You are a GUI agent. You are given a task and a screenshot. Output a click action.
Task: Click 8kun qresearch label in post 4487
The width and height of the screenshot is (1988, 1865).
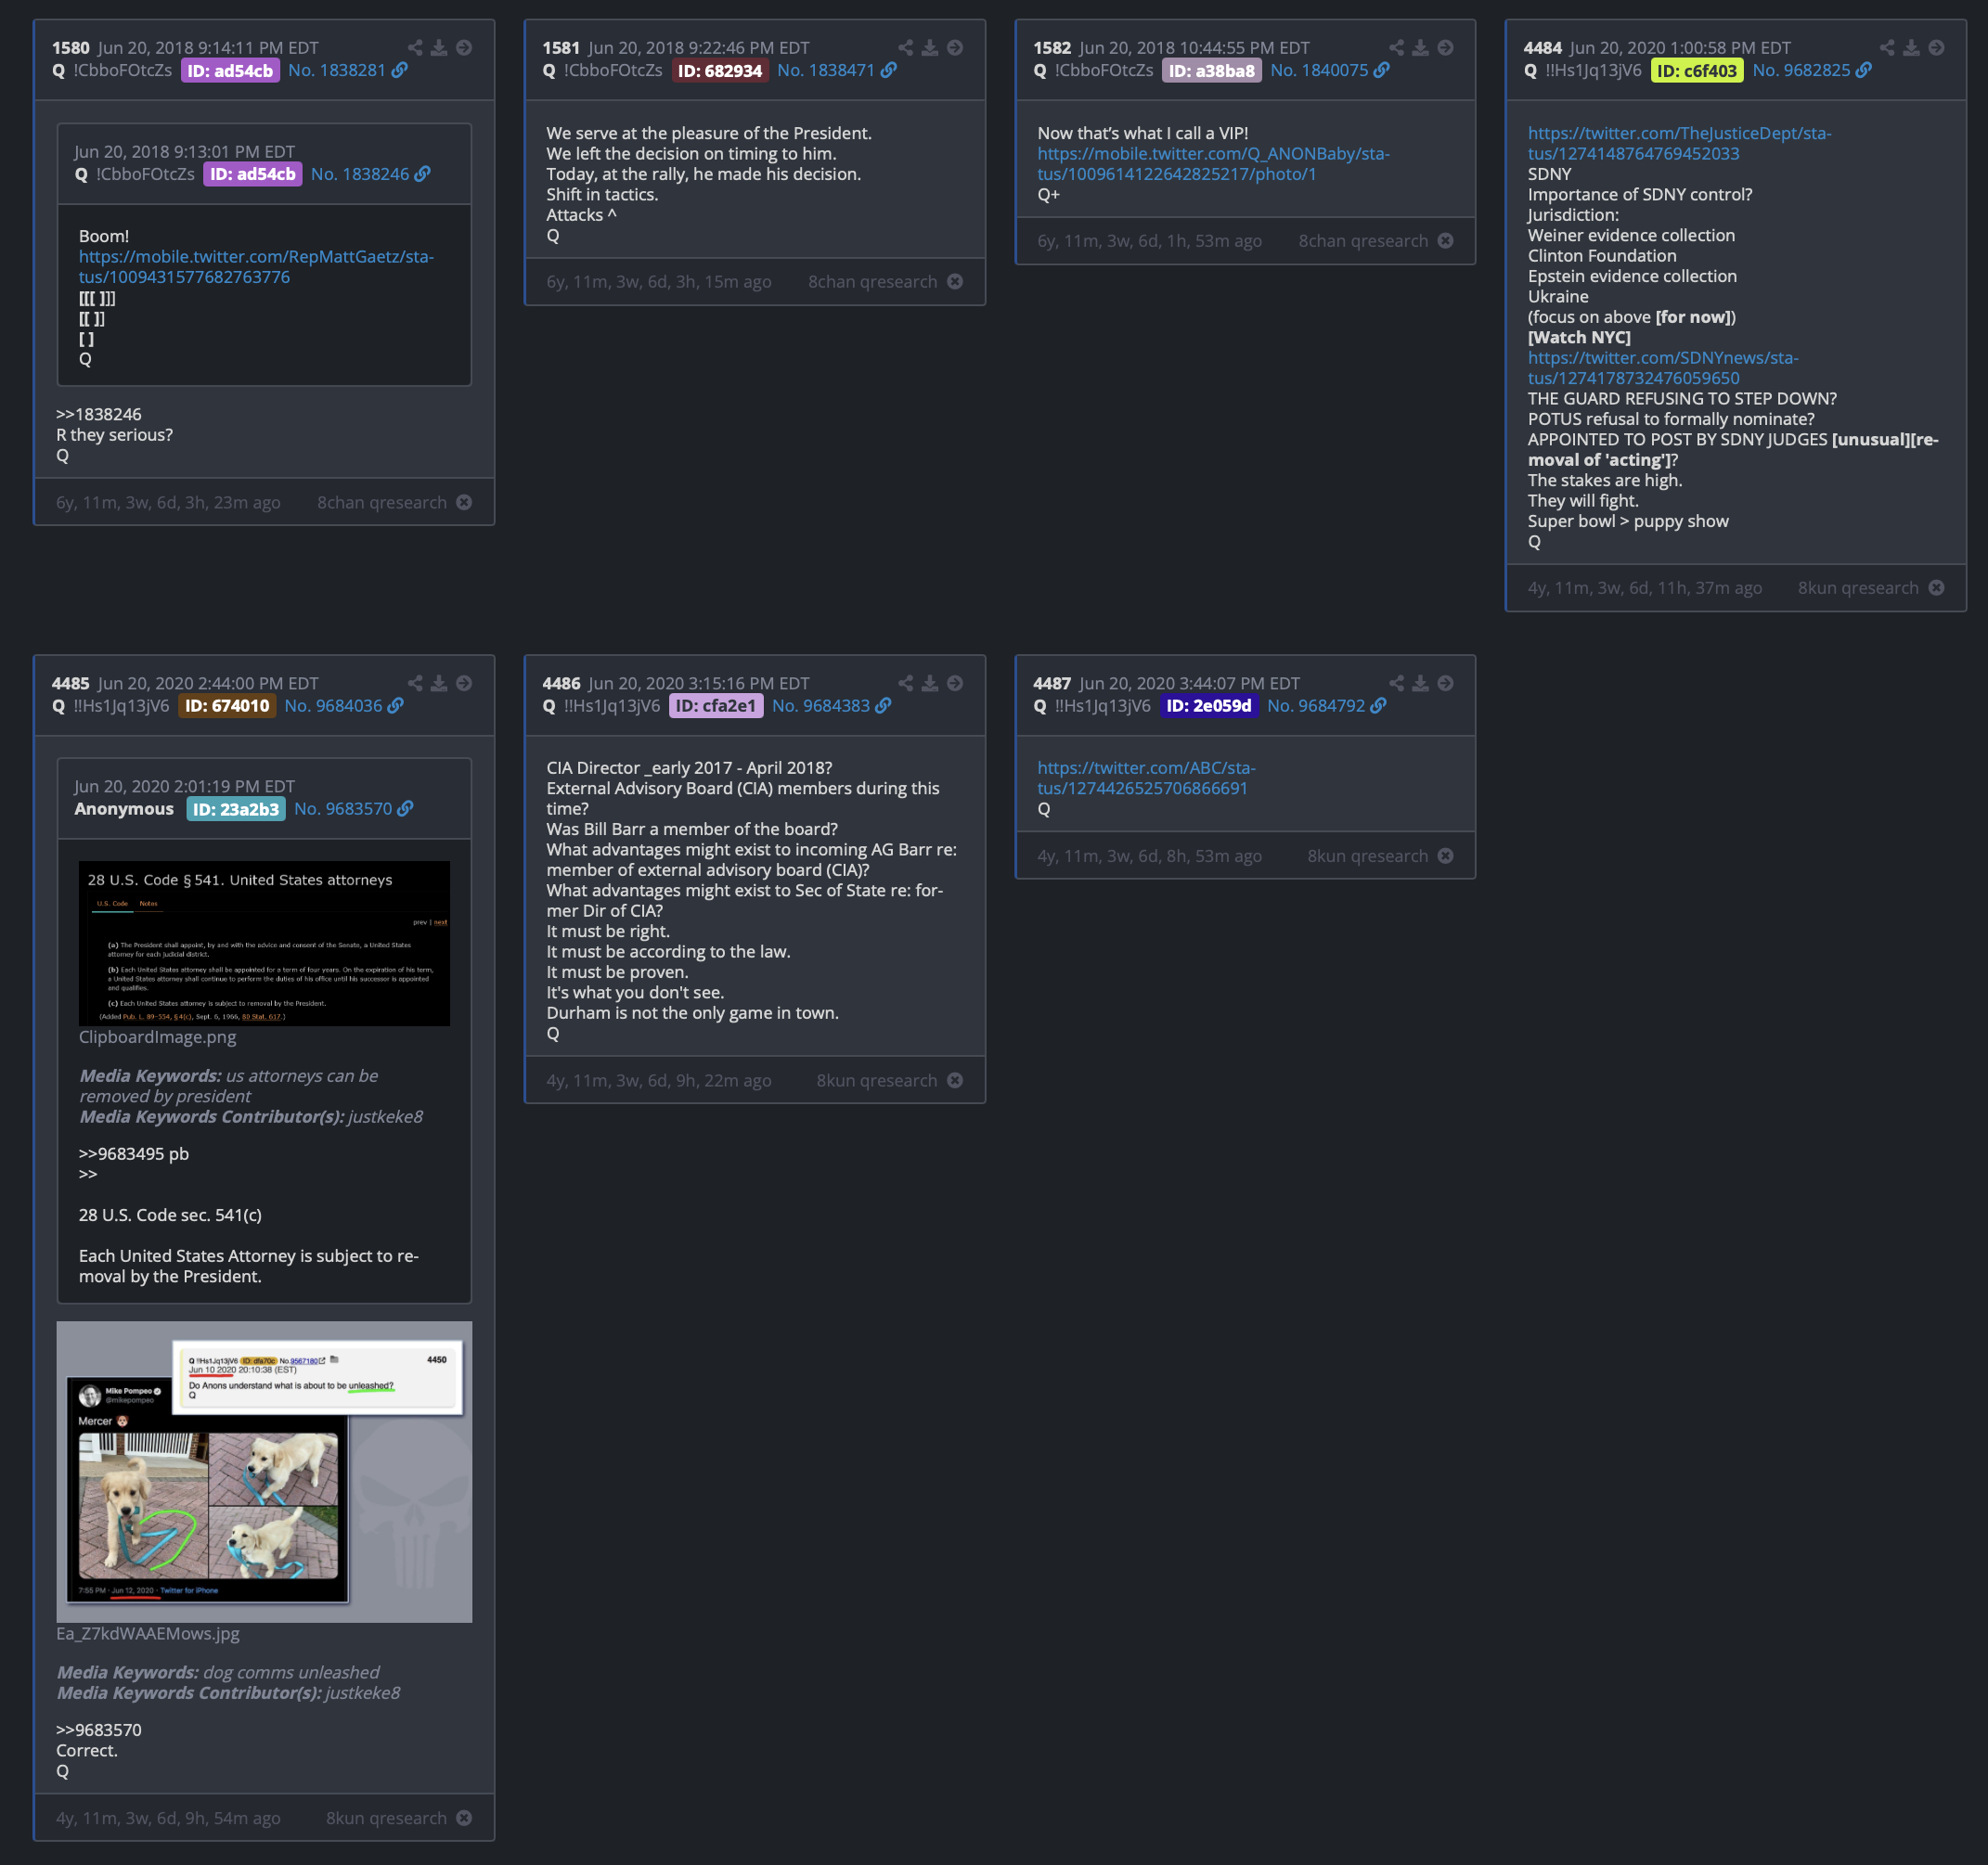1368,856
